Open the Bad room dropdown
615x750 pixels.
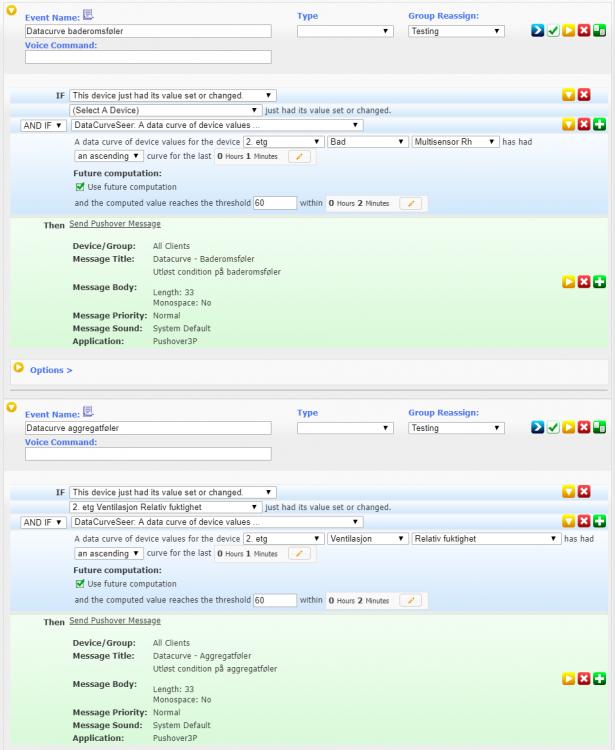coord(368,142)
